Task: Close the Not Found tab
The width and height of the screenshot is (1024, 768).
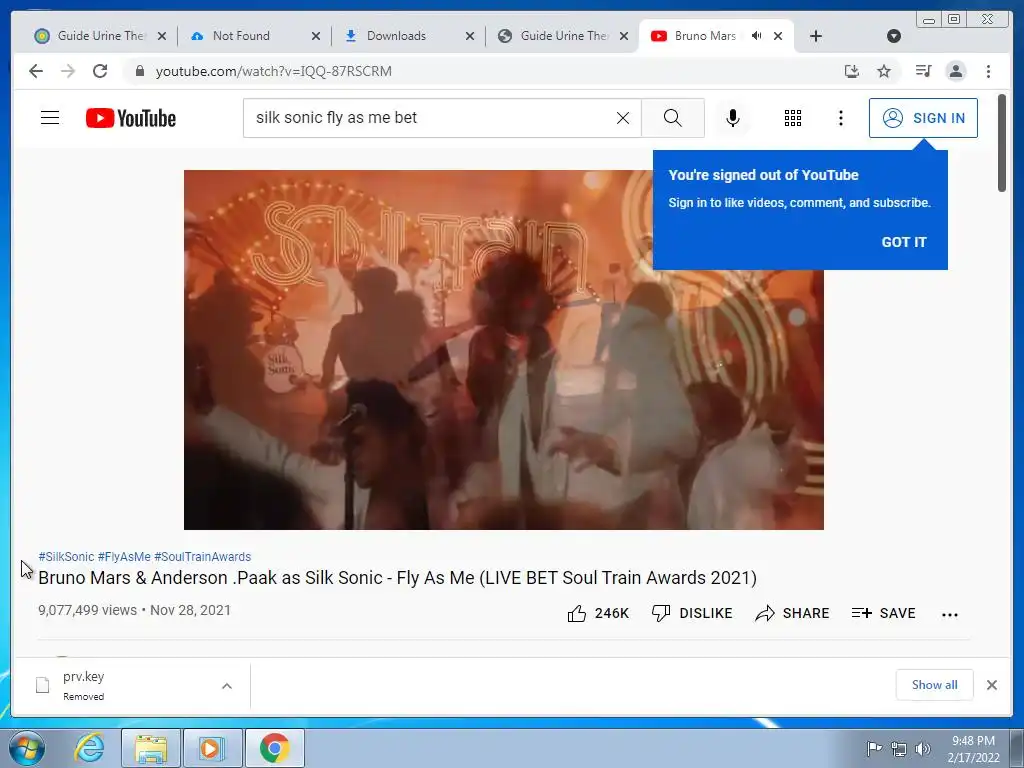Action: click(x=315, y=36)
